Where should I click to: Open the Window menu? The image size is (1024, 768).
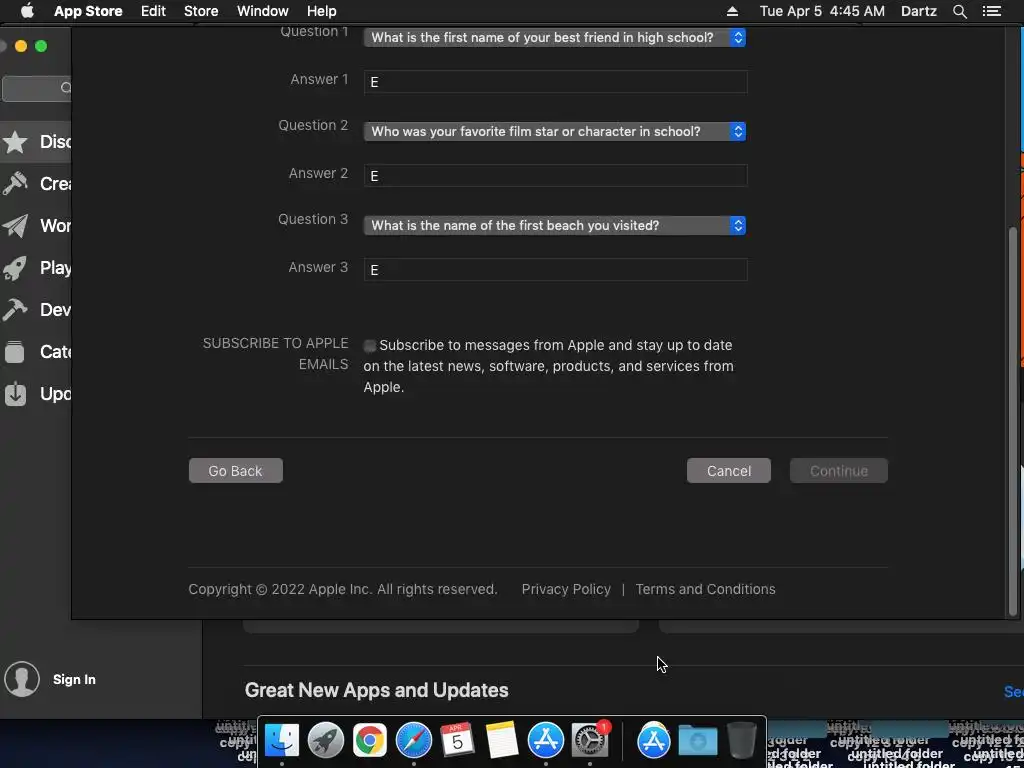coord(263,11)
